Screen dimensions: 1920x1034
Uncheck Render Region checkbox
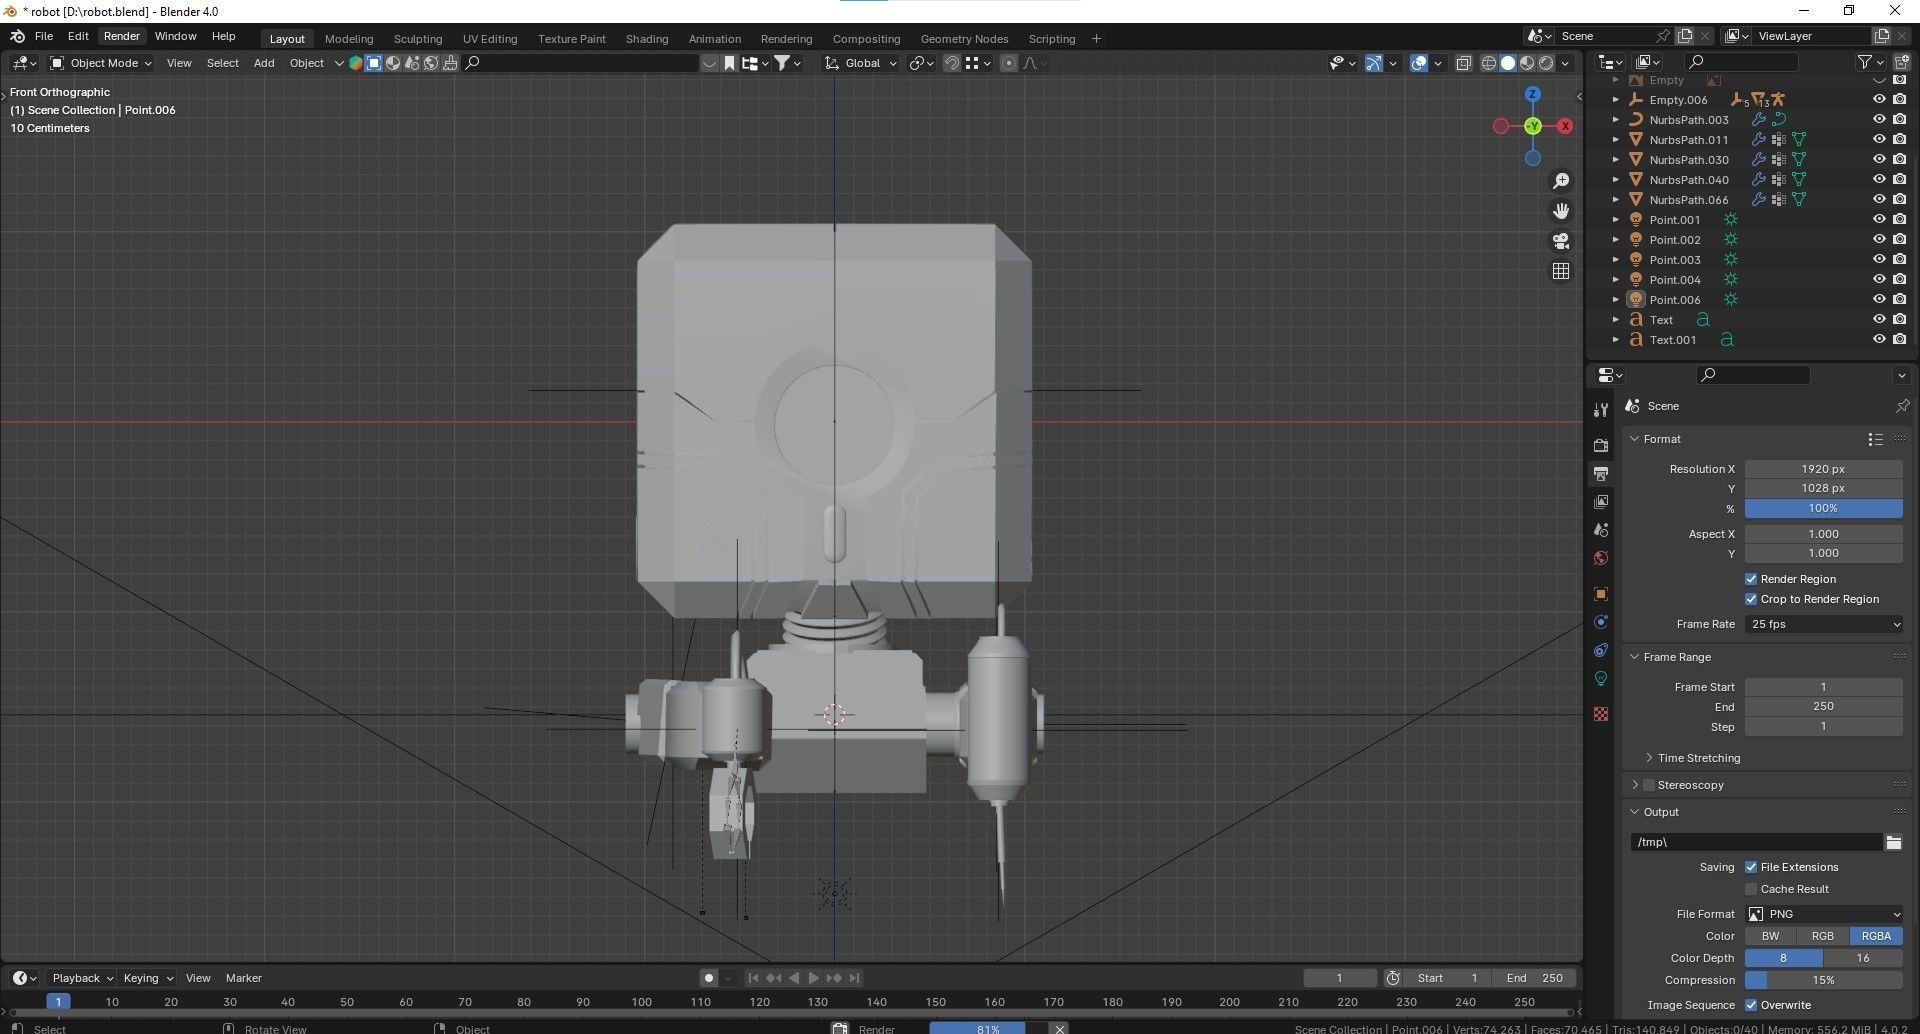click(1751, 579)
